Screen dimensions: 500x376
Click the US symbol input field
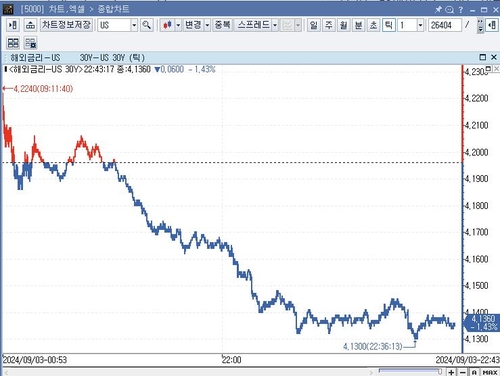114,25
